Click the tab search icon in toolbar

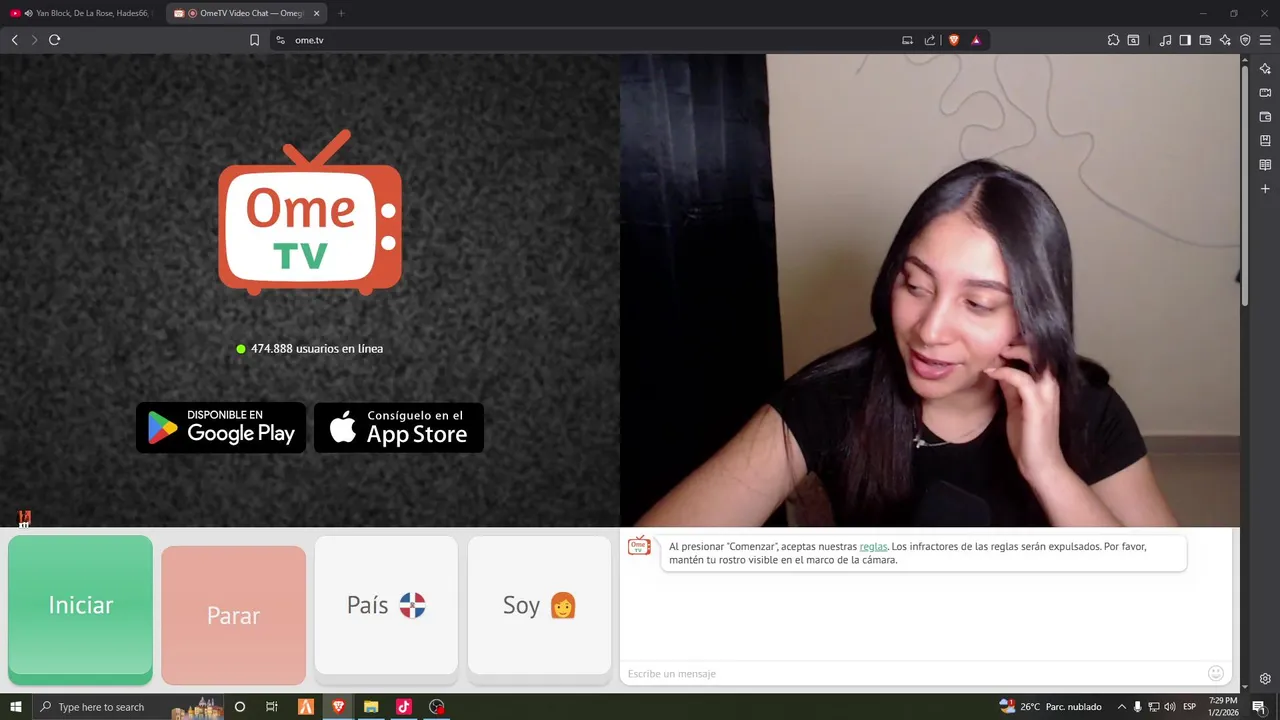(1133, 40)
